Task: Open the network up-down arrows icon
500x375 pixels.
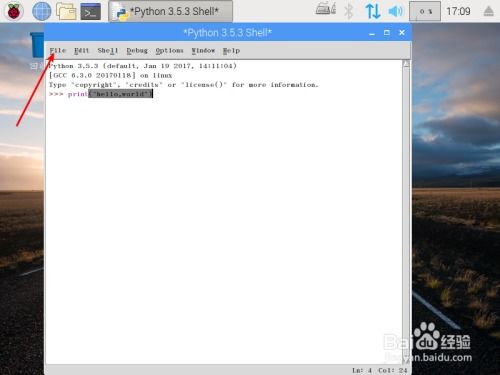Action: pos(373,11)
